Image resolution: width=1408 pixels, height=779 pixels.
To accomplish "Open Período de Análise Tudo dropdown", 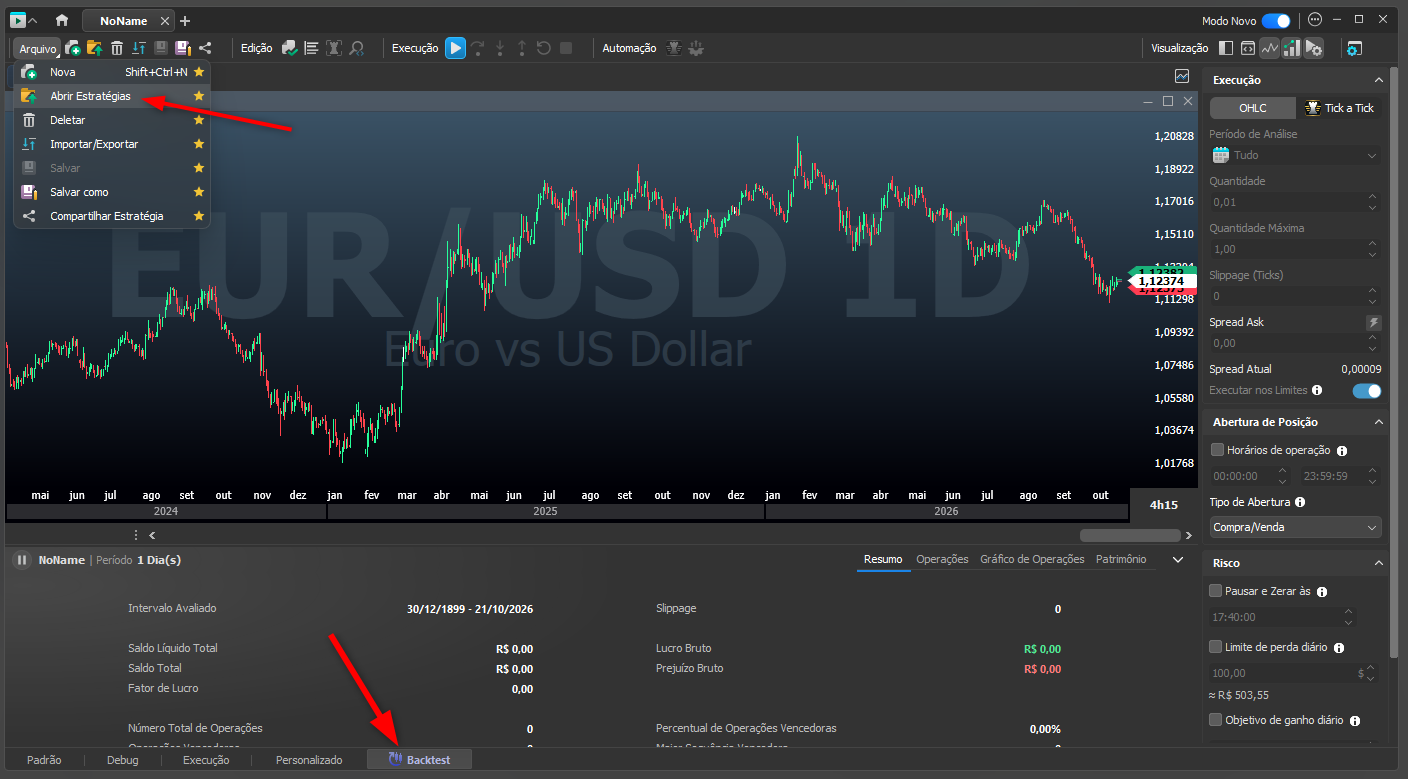I will pos(1295,155).
